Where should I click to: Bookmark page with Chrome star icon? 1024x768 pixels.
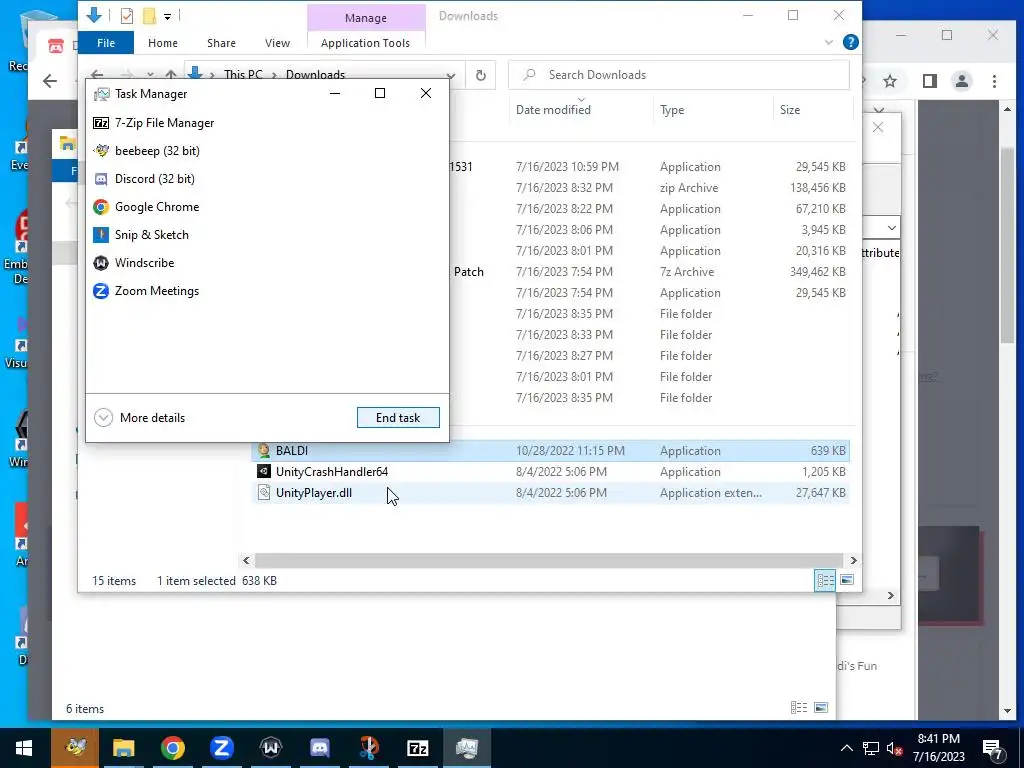click(x=889, y=81)
